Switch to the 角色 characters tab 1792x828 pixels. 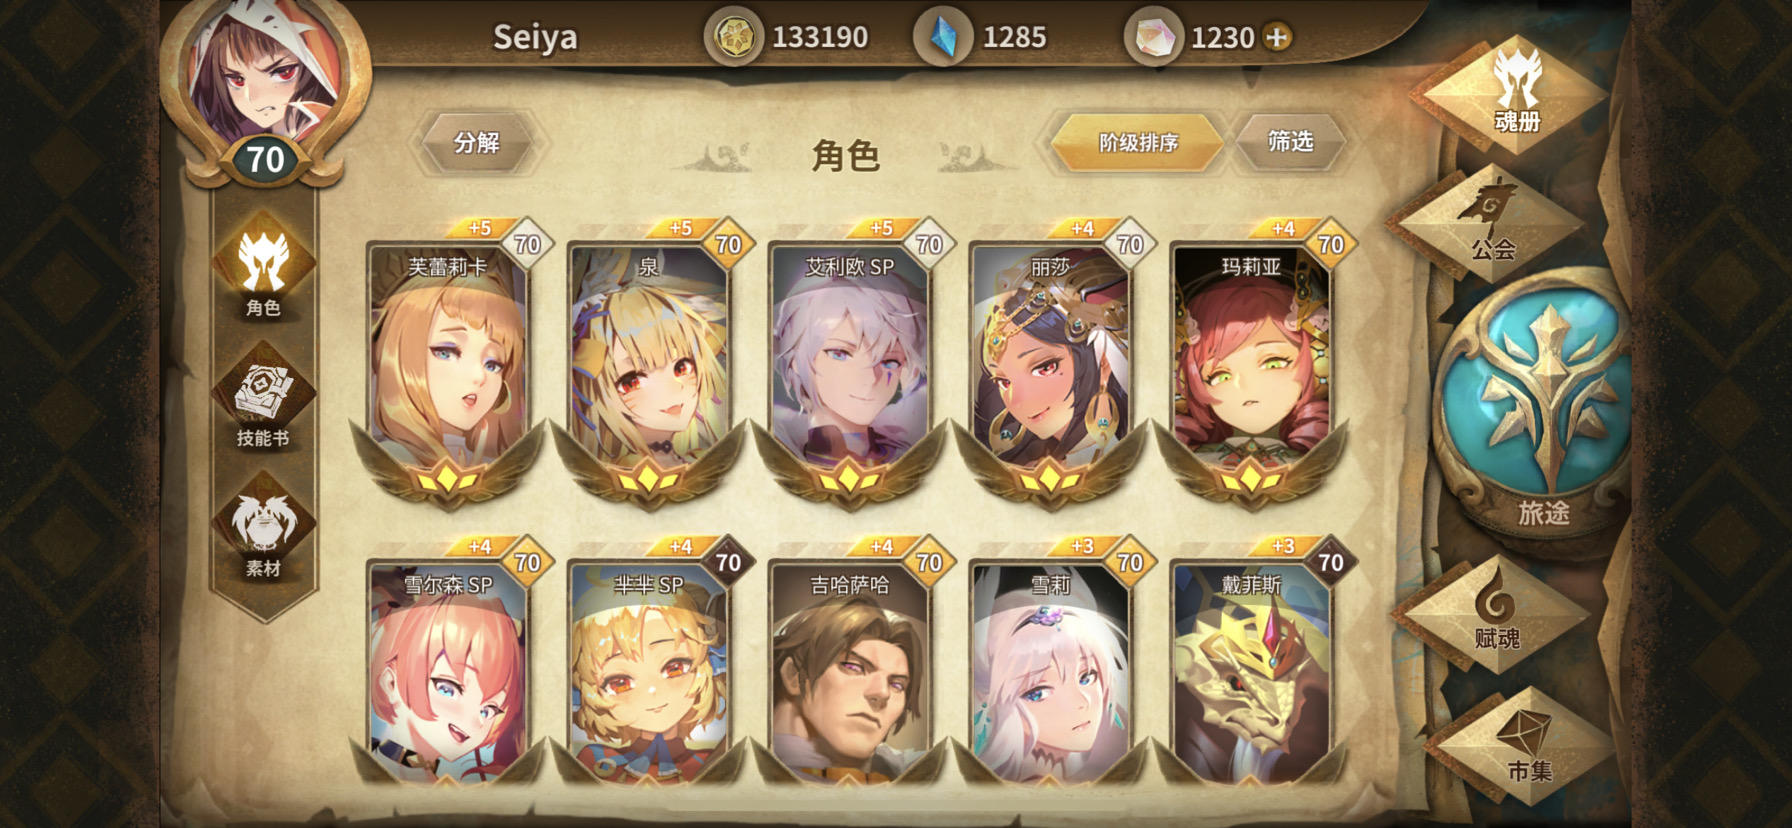264,270
